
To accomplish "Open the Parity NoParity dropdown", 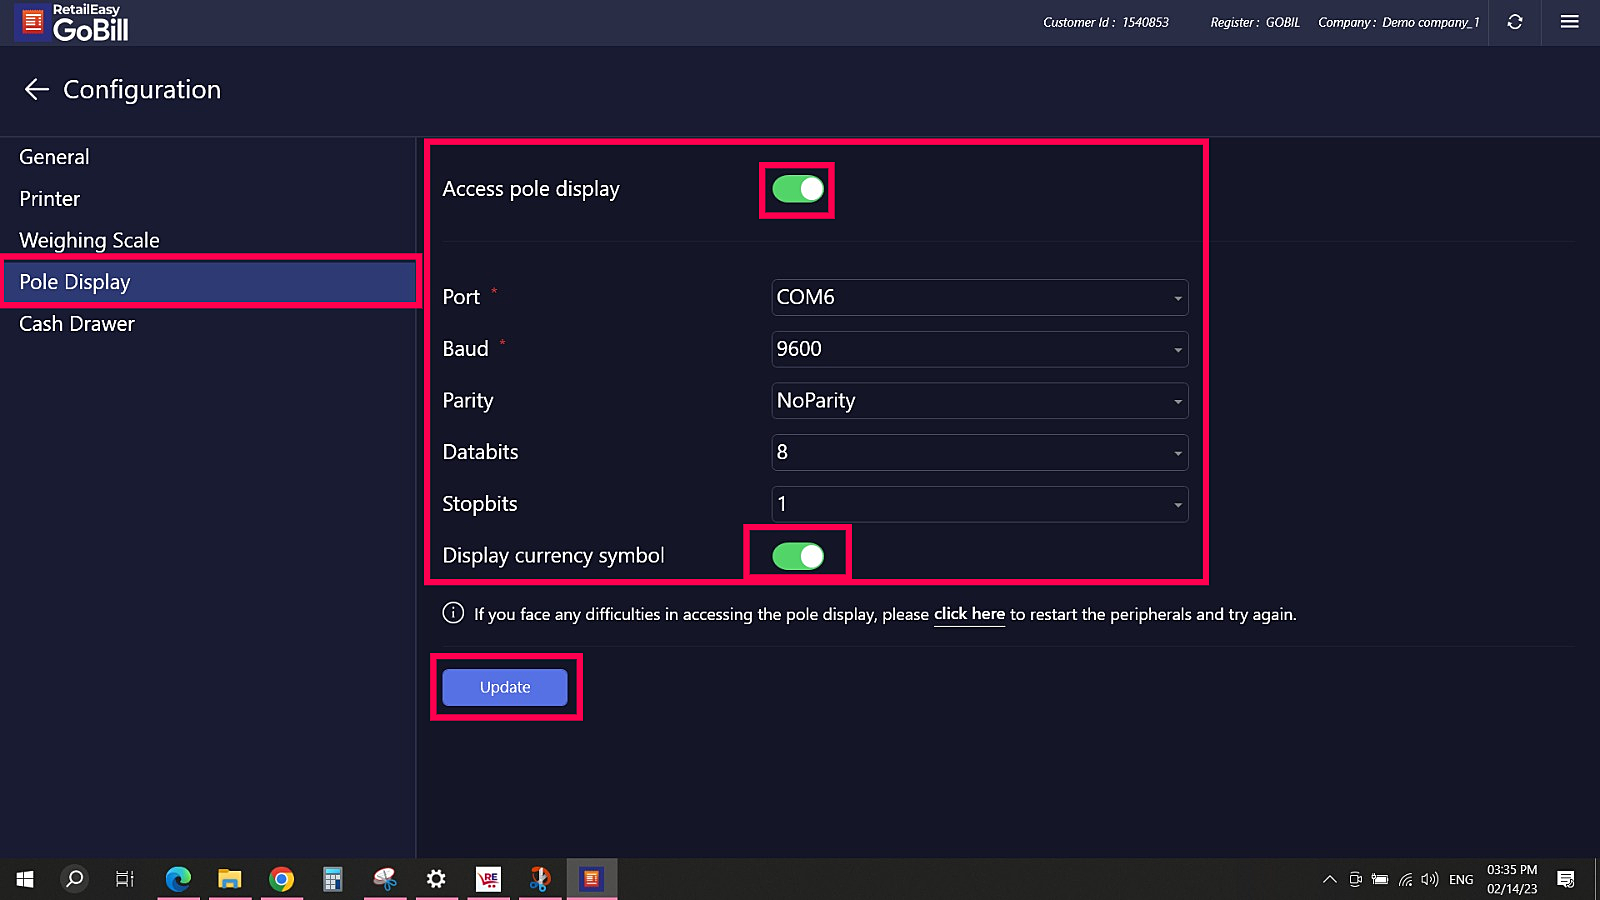I will click(x=980, y=401).
